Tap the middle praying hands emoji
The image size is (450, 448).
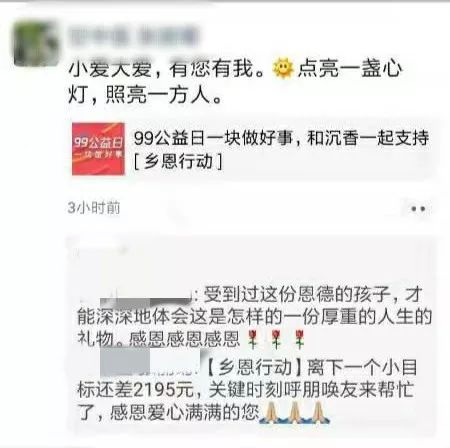(294, 413)
